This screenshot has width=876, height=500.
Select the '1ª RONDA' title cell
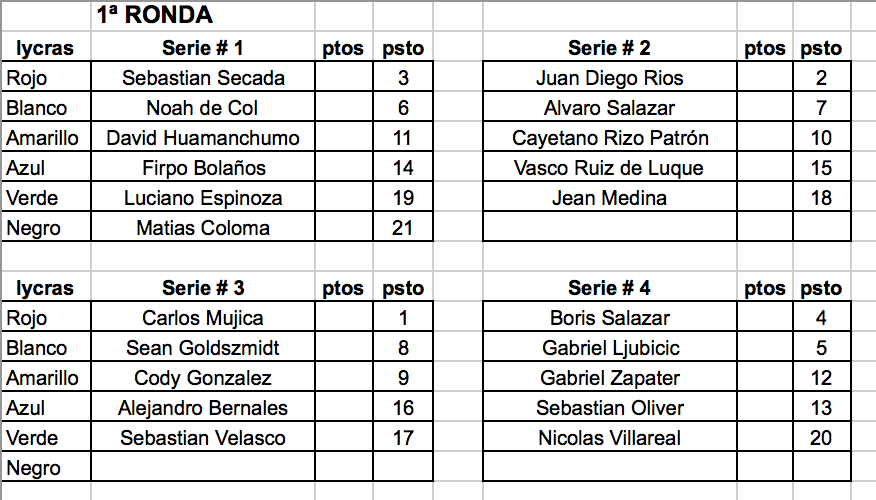[203, 16]
